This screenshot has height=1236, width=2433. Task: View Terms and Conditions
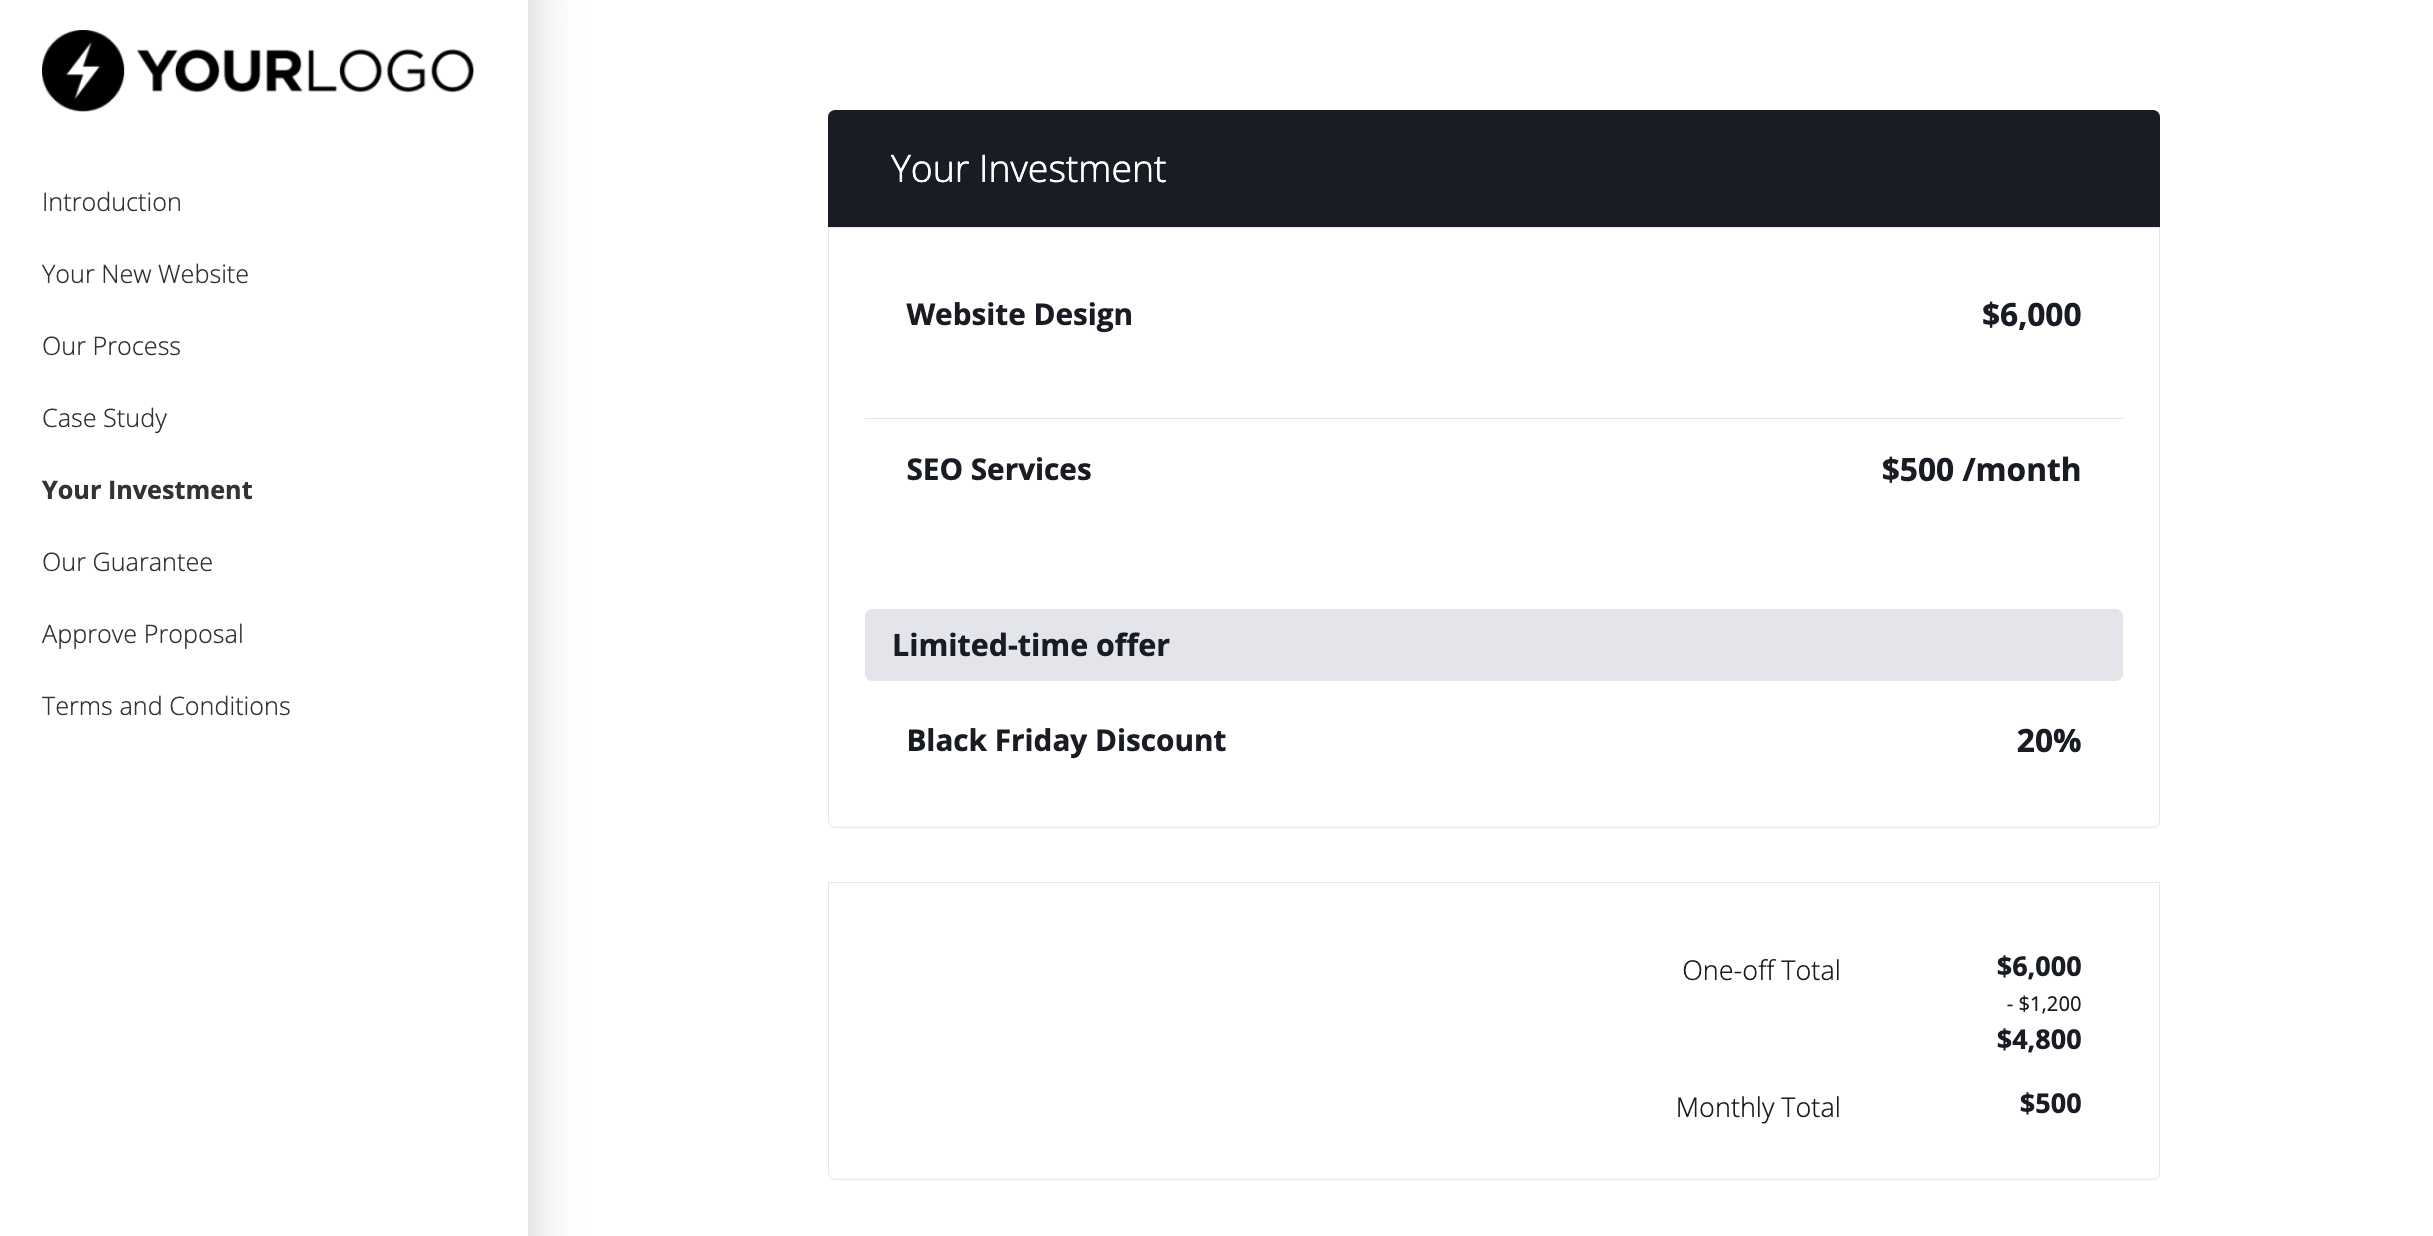166,706
